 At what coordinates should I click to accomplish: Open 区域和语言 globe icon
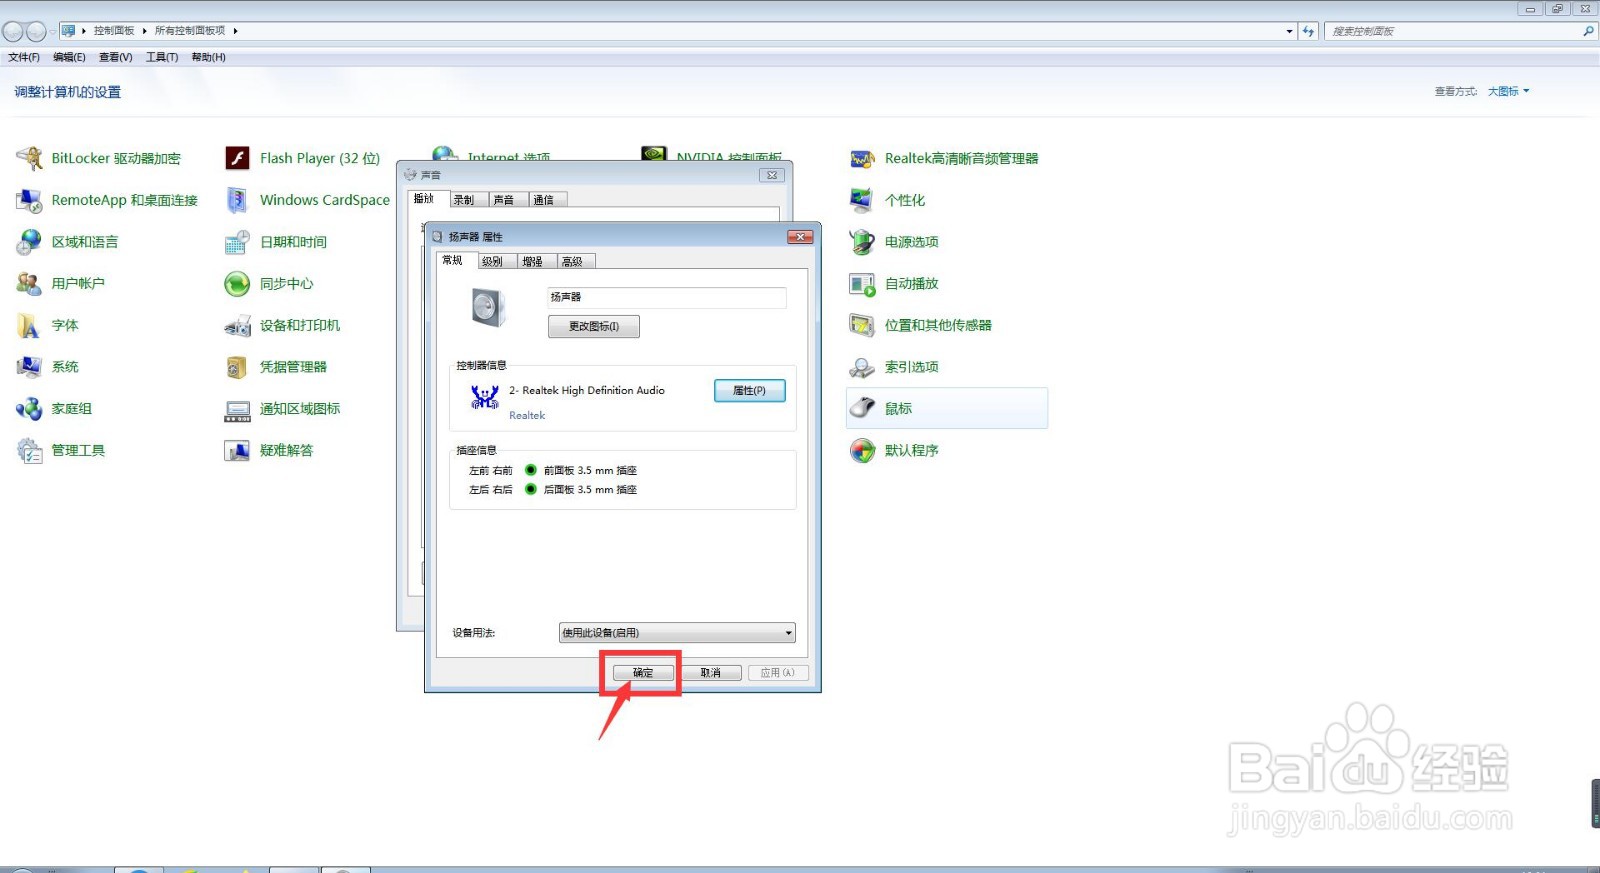click(x=30, y=242)
